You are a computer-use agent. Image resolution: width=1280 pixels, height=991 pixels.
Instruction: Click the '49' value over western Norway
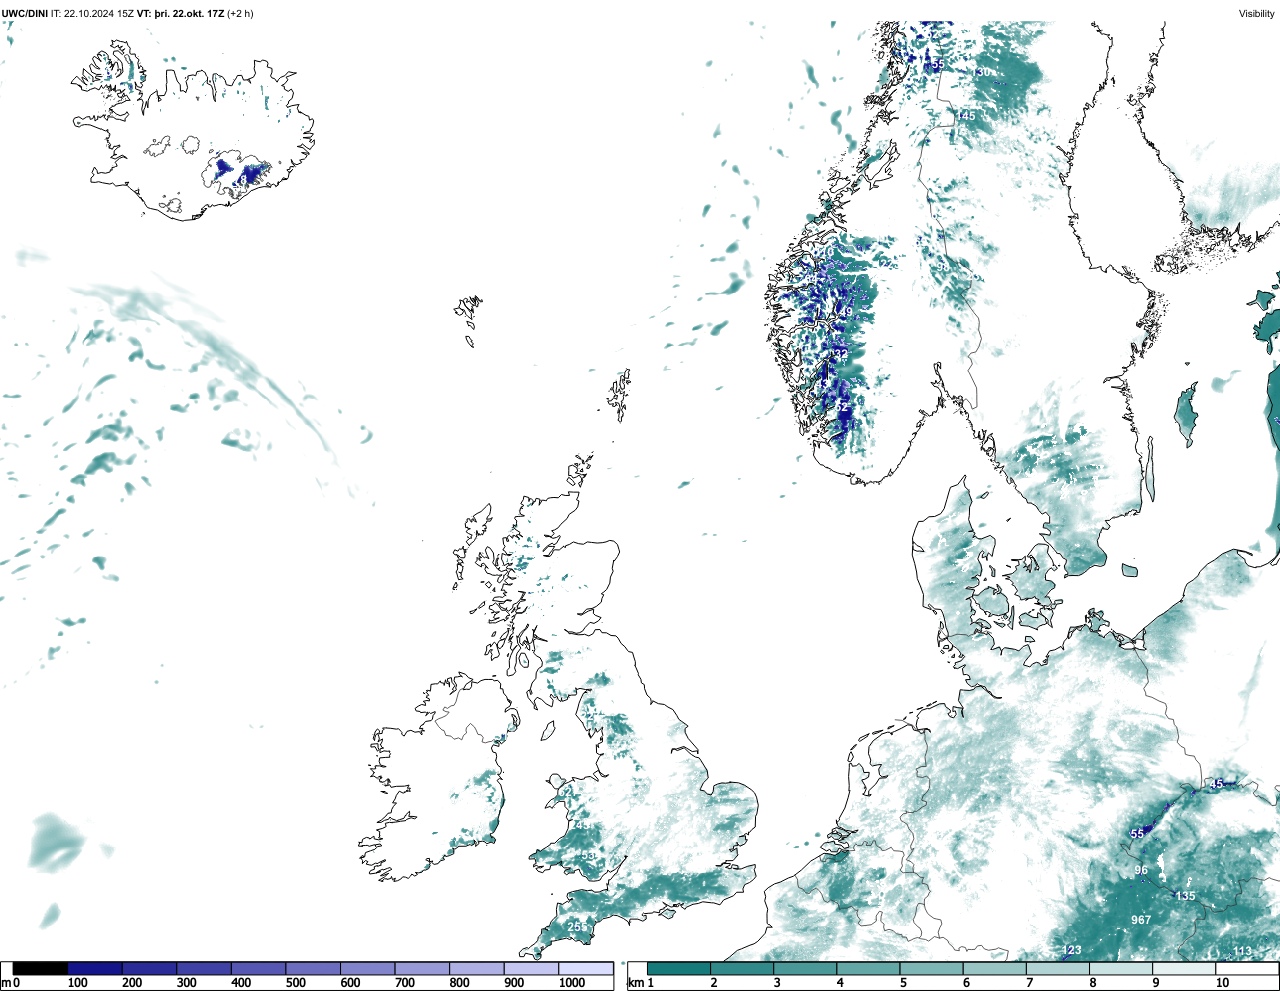tap(846, 313)
